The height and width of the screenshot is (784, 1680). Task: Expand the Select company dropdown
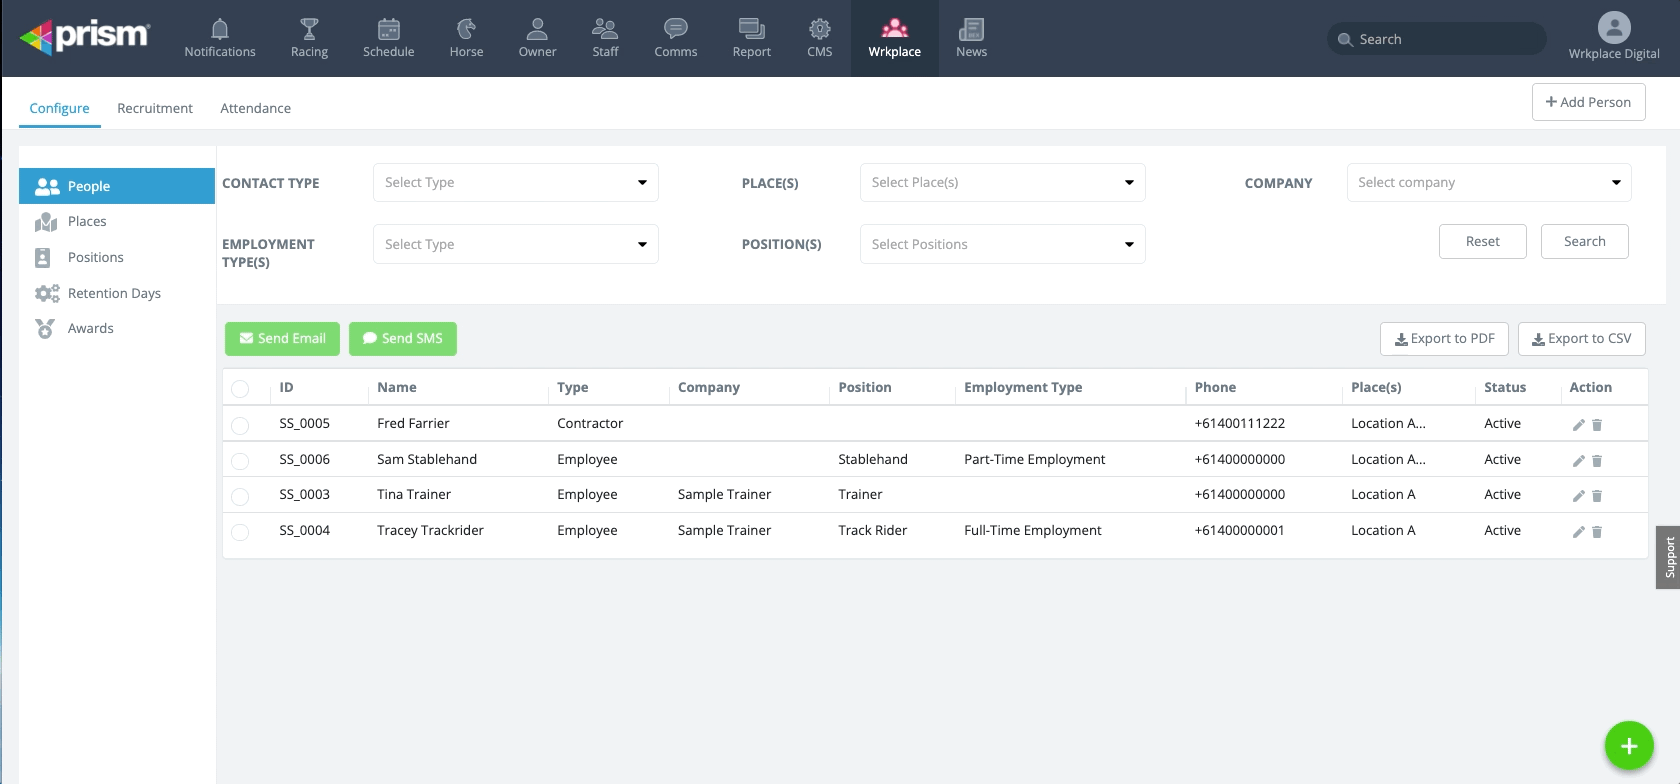(1488, 183)
